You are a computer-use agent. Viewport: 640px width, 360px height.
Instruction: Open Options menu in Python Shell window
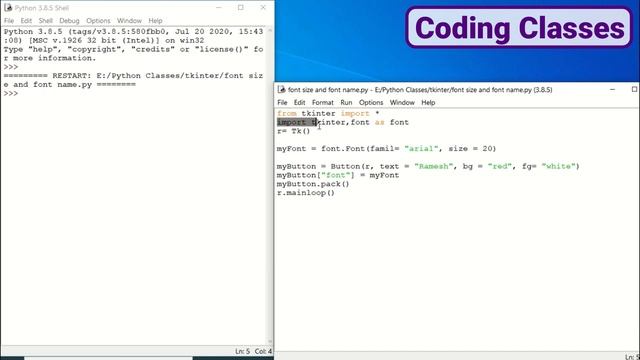98,20
